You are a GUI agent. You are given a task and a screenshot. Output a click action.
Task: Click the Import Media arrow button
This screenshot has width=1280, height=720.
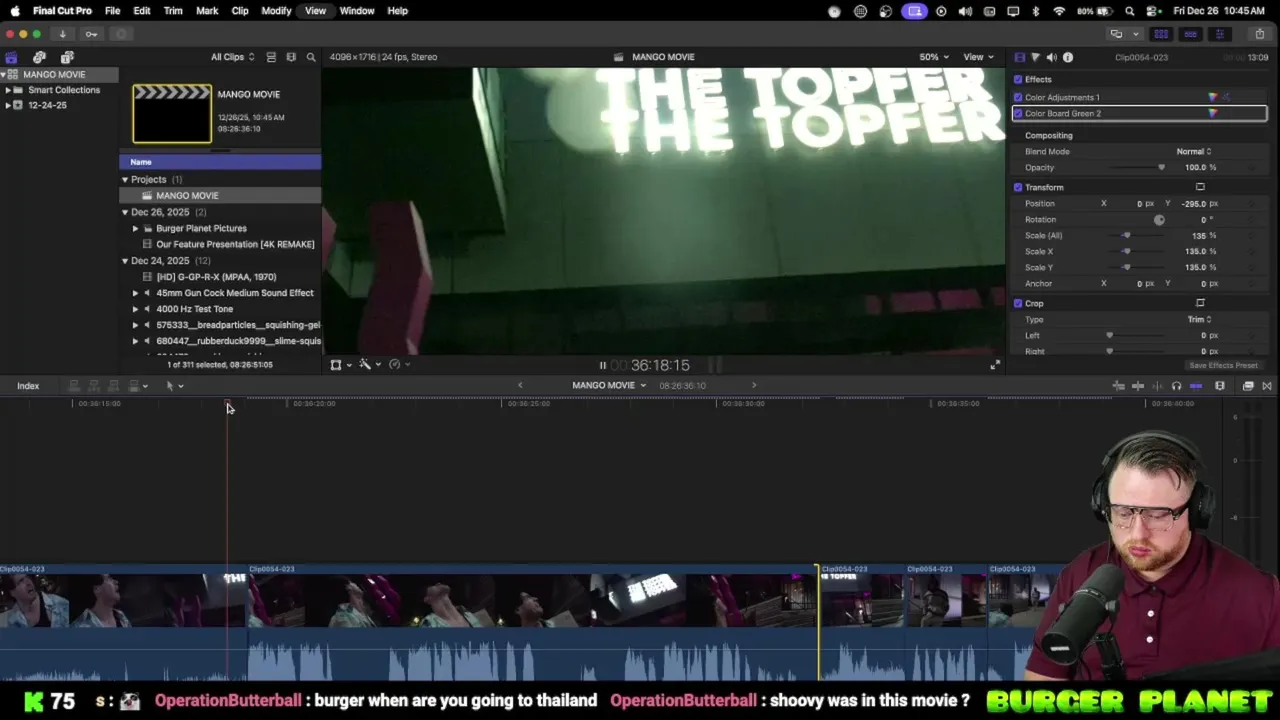coord(62,34)
